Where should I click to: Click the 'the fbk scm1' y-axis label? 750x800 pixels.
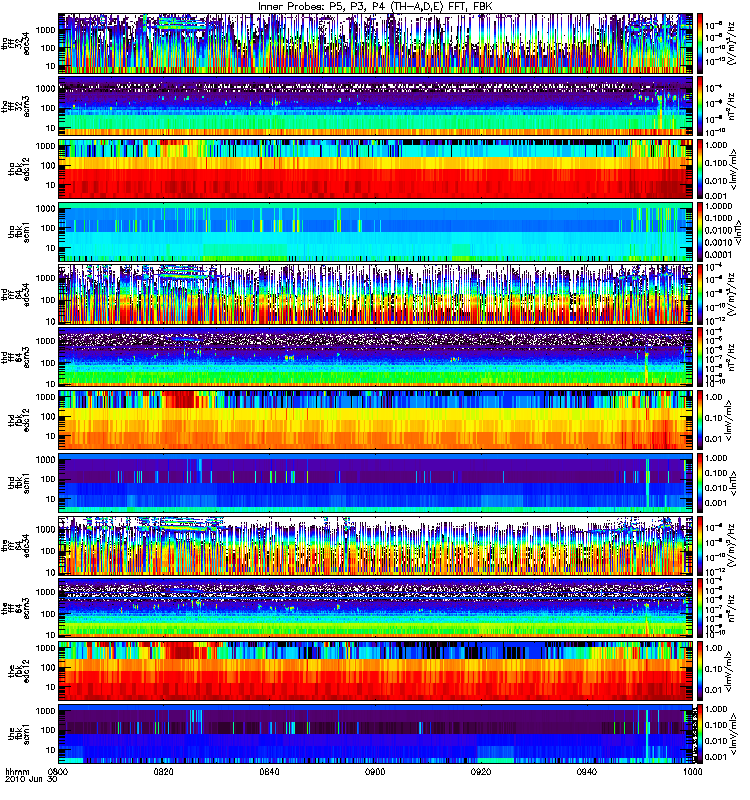point(19,734)
